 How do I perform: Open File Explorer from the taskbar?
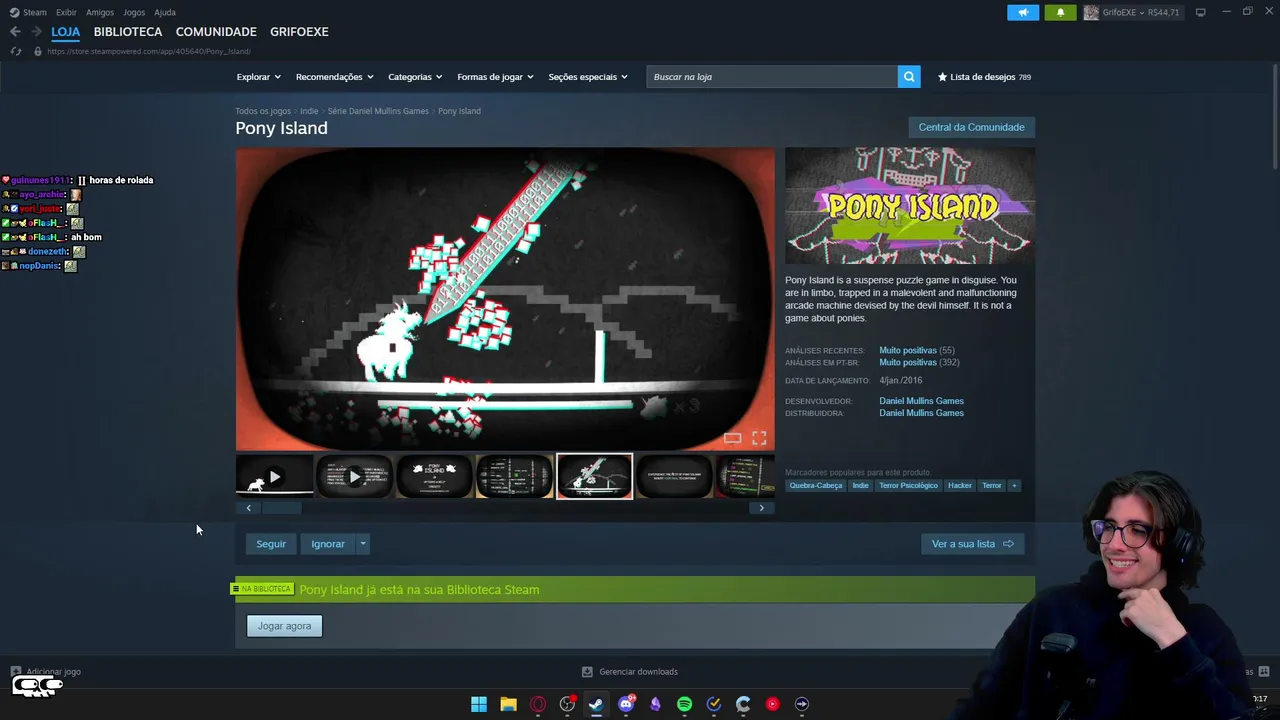coord(508,704)
